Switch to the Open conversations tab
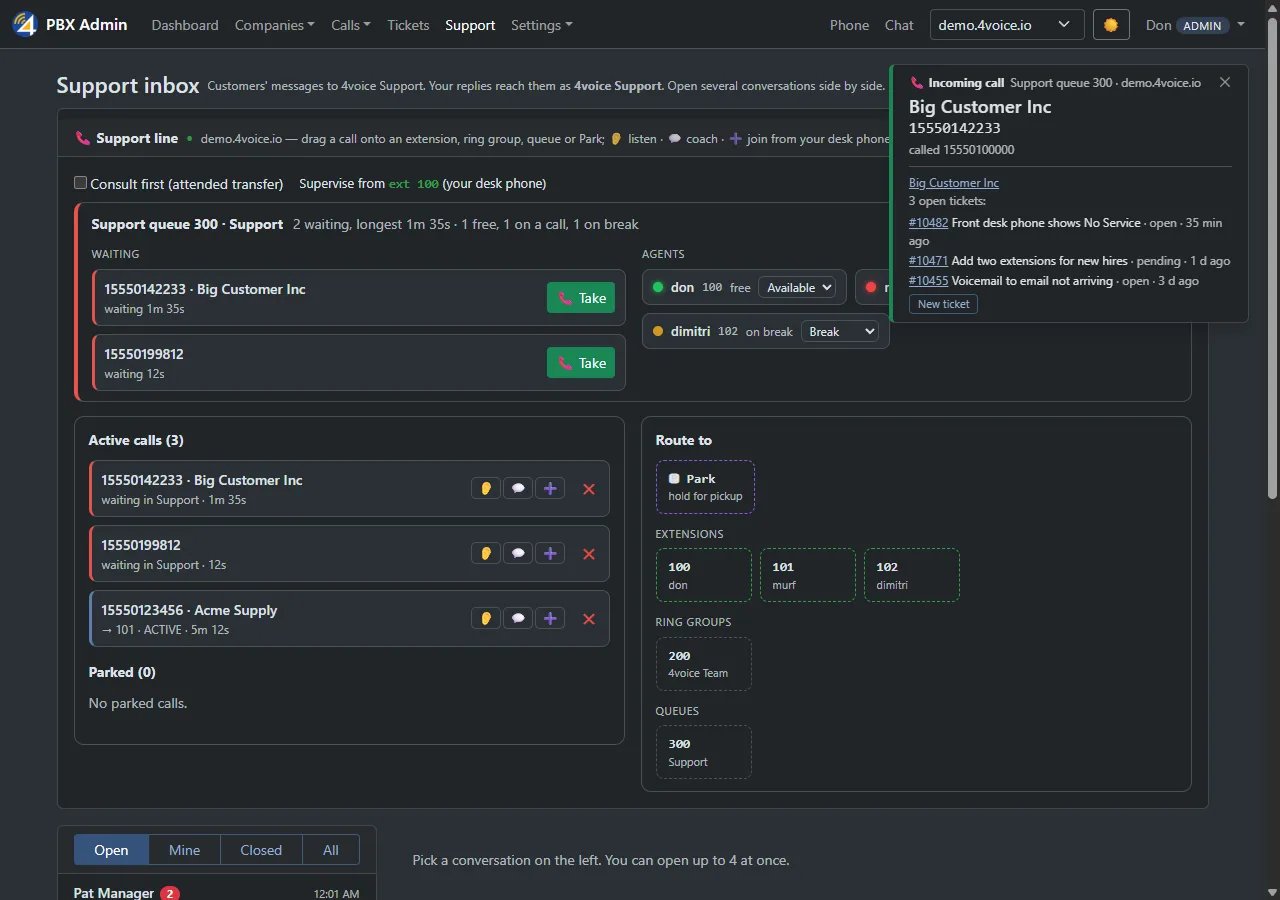The height and width of the screenshot is (900, 1280). click(111, 850)
